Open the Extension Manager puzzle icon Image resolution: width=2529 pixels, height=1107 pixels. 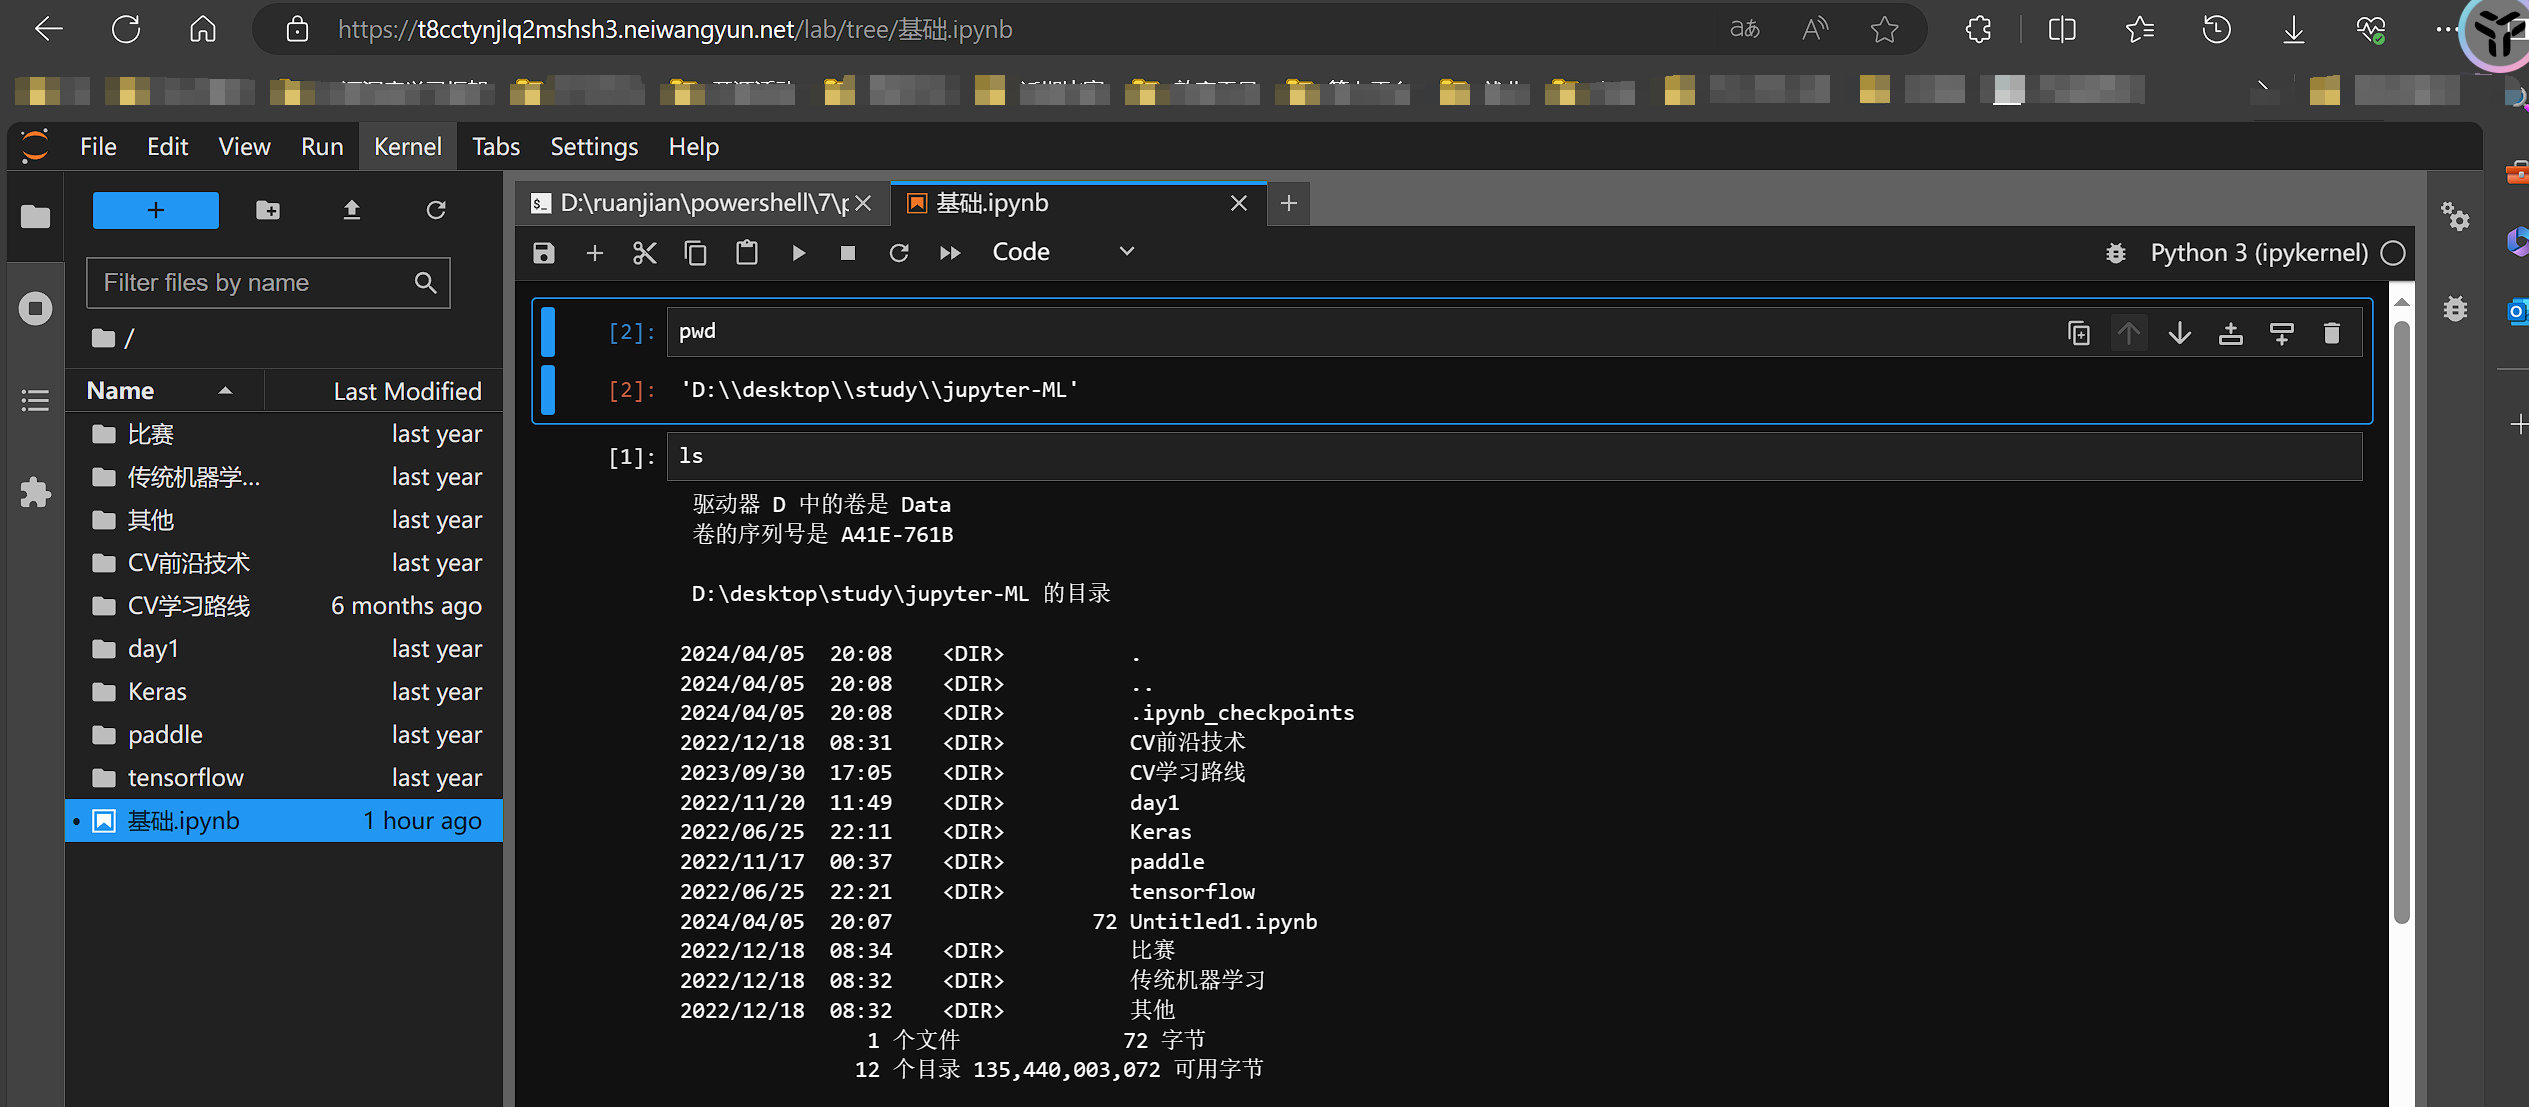[x=35, y=492]
